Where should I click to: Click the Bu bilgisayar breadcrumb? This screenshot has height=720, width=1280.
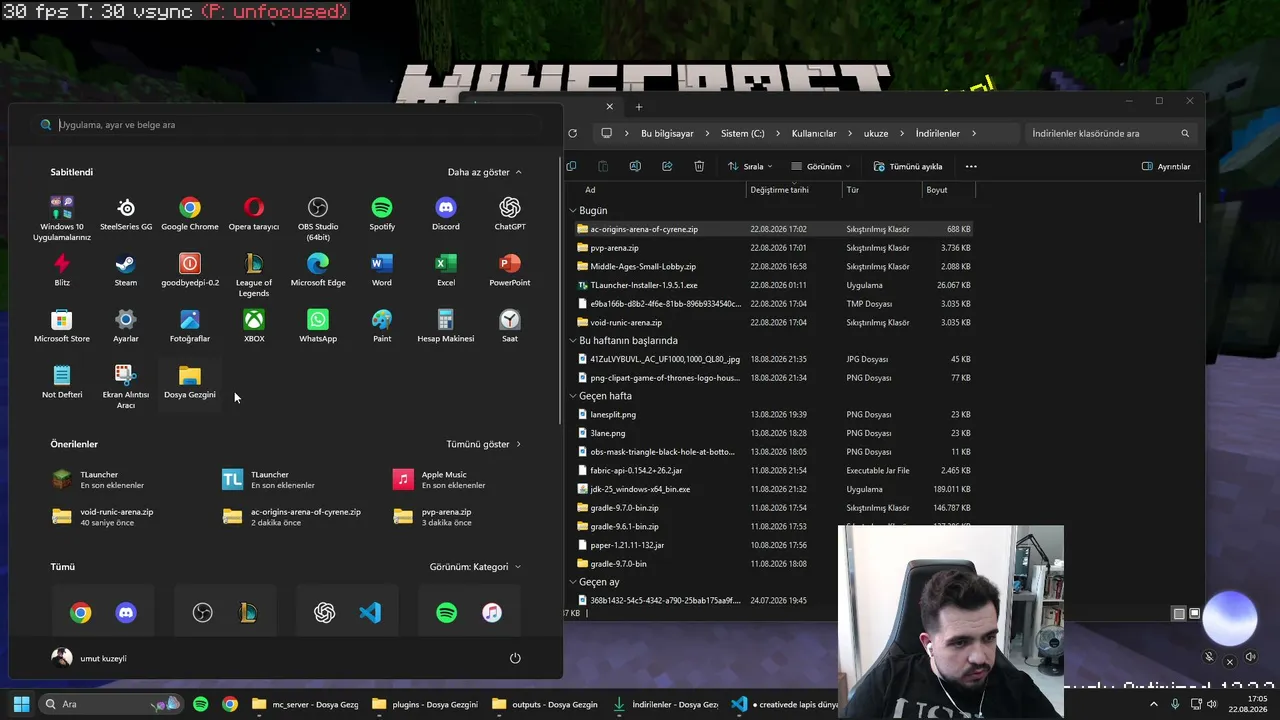667,133
